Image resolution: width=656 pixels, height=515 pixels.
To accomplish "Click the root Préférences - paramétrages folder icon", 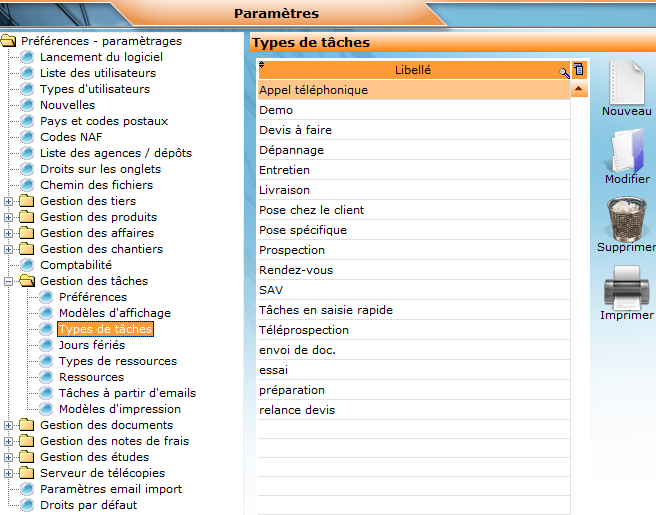I will (x=8, y=41).
